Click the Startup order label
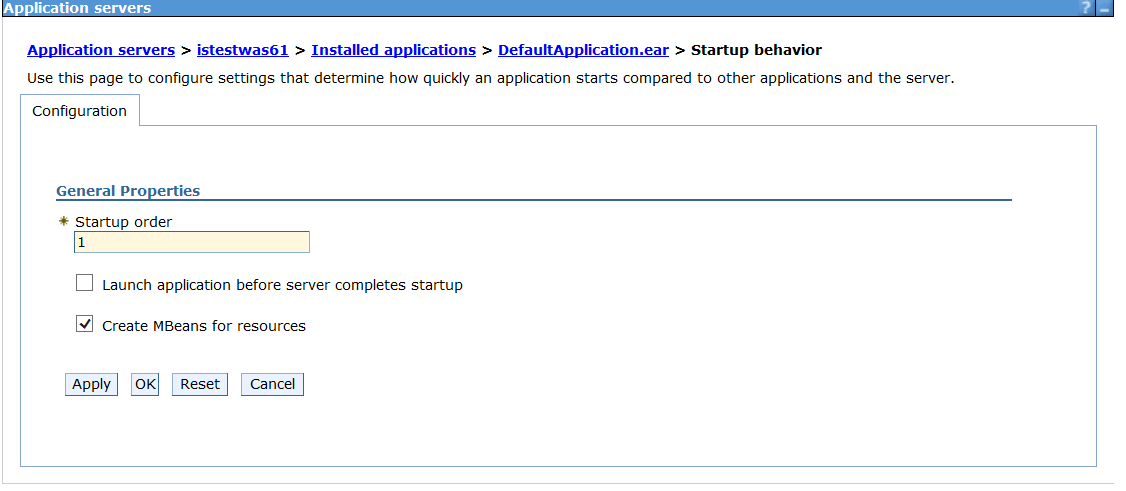The height and width of the screenshot is (491, 1126). (x=124, y=222)
